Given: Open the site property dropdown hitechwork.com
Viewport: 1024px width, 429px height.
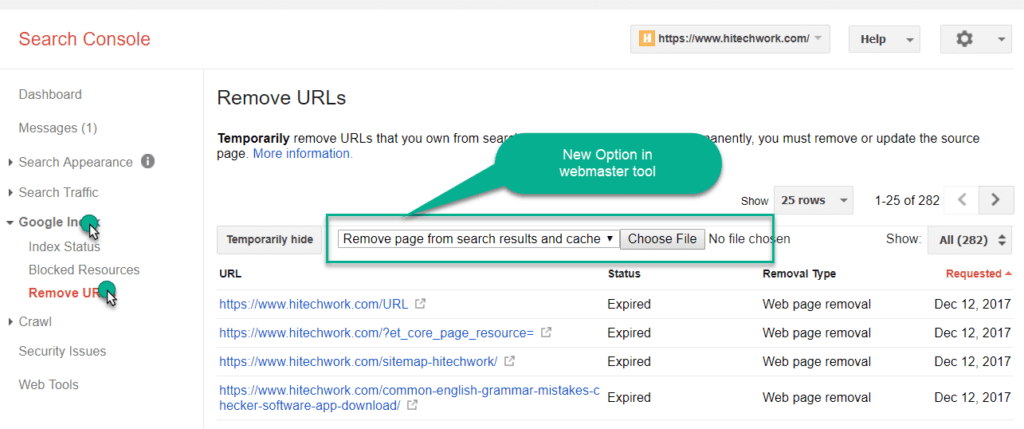Looking at the screenshot, I should [730, 39].
